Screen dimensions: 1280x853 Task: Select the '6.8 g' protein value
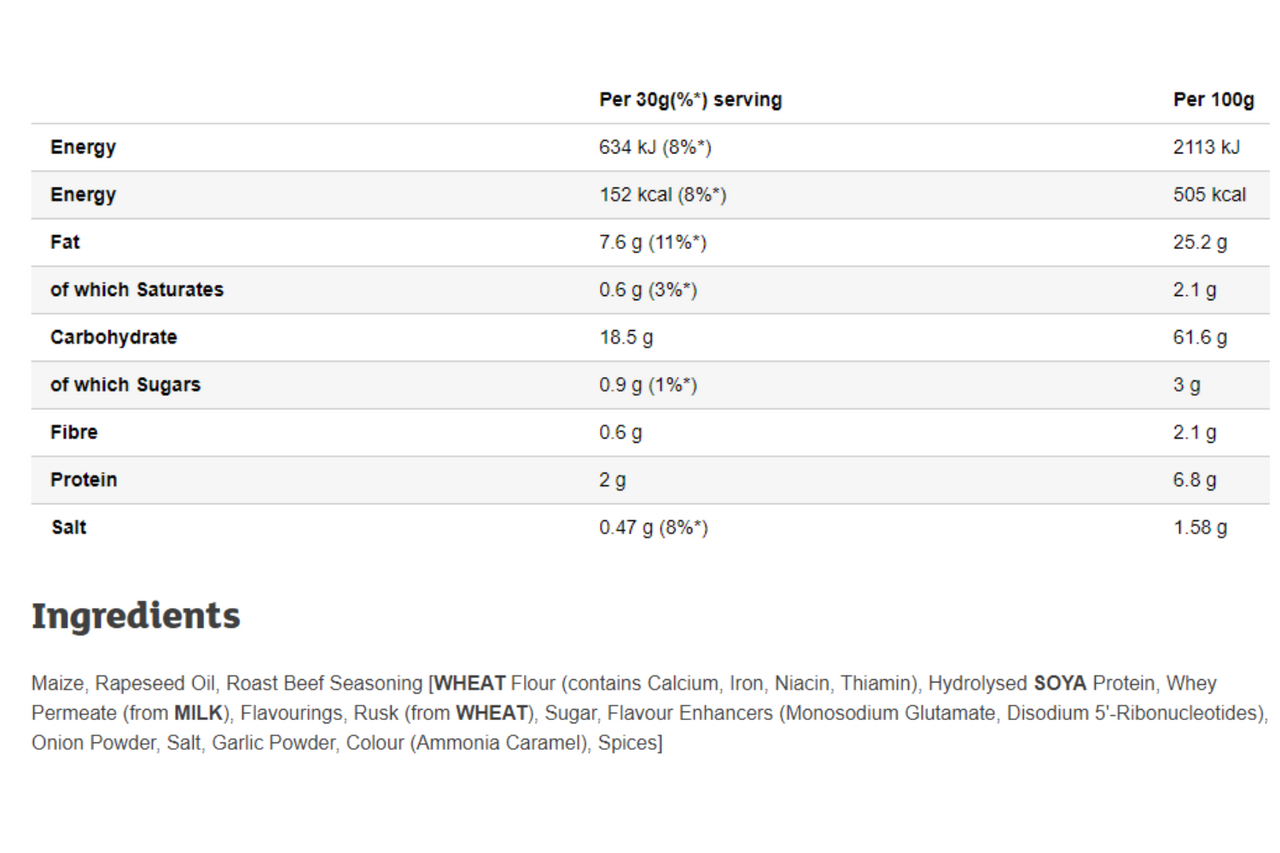1195,480
